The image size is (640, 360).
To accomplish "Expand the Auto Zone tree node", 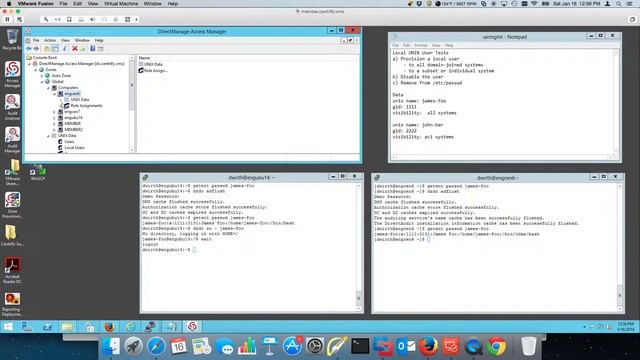I will pyautogui.click(x=42, y=76).
